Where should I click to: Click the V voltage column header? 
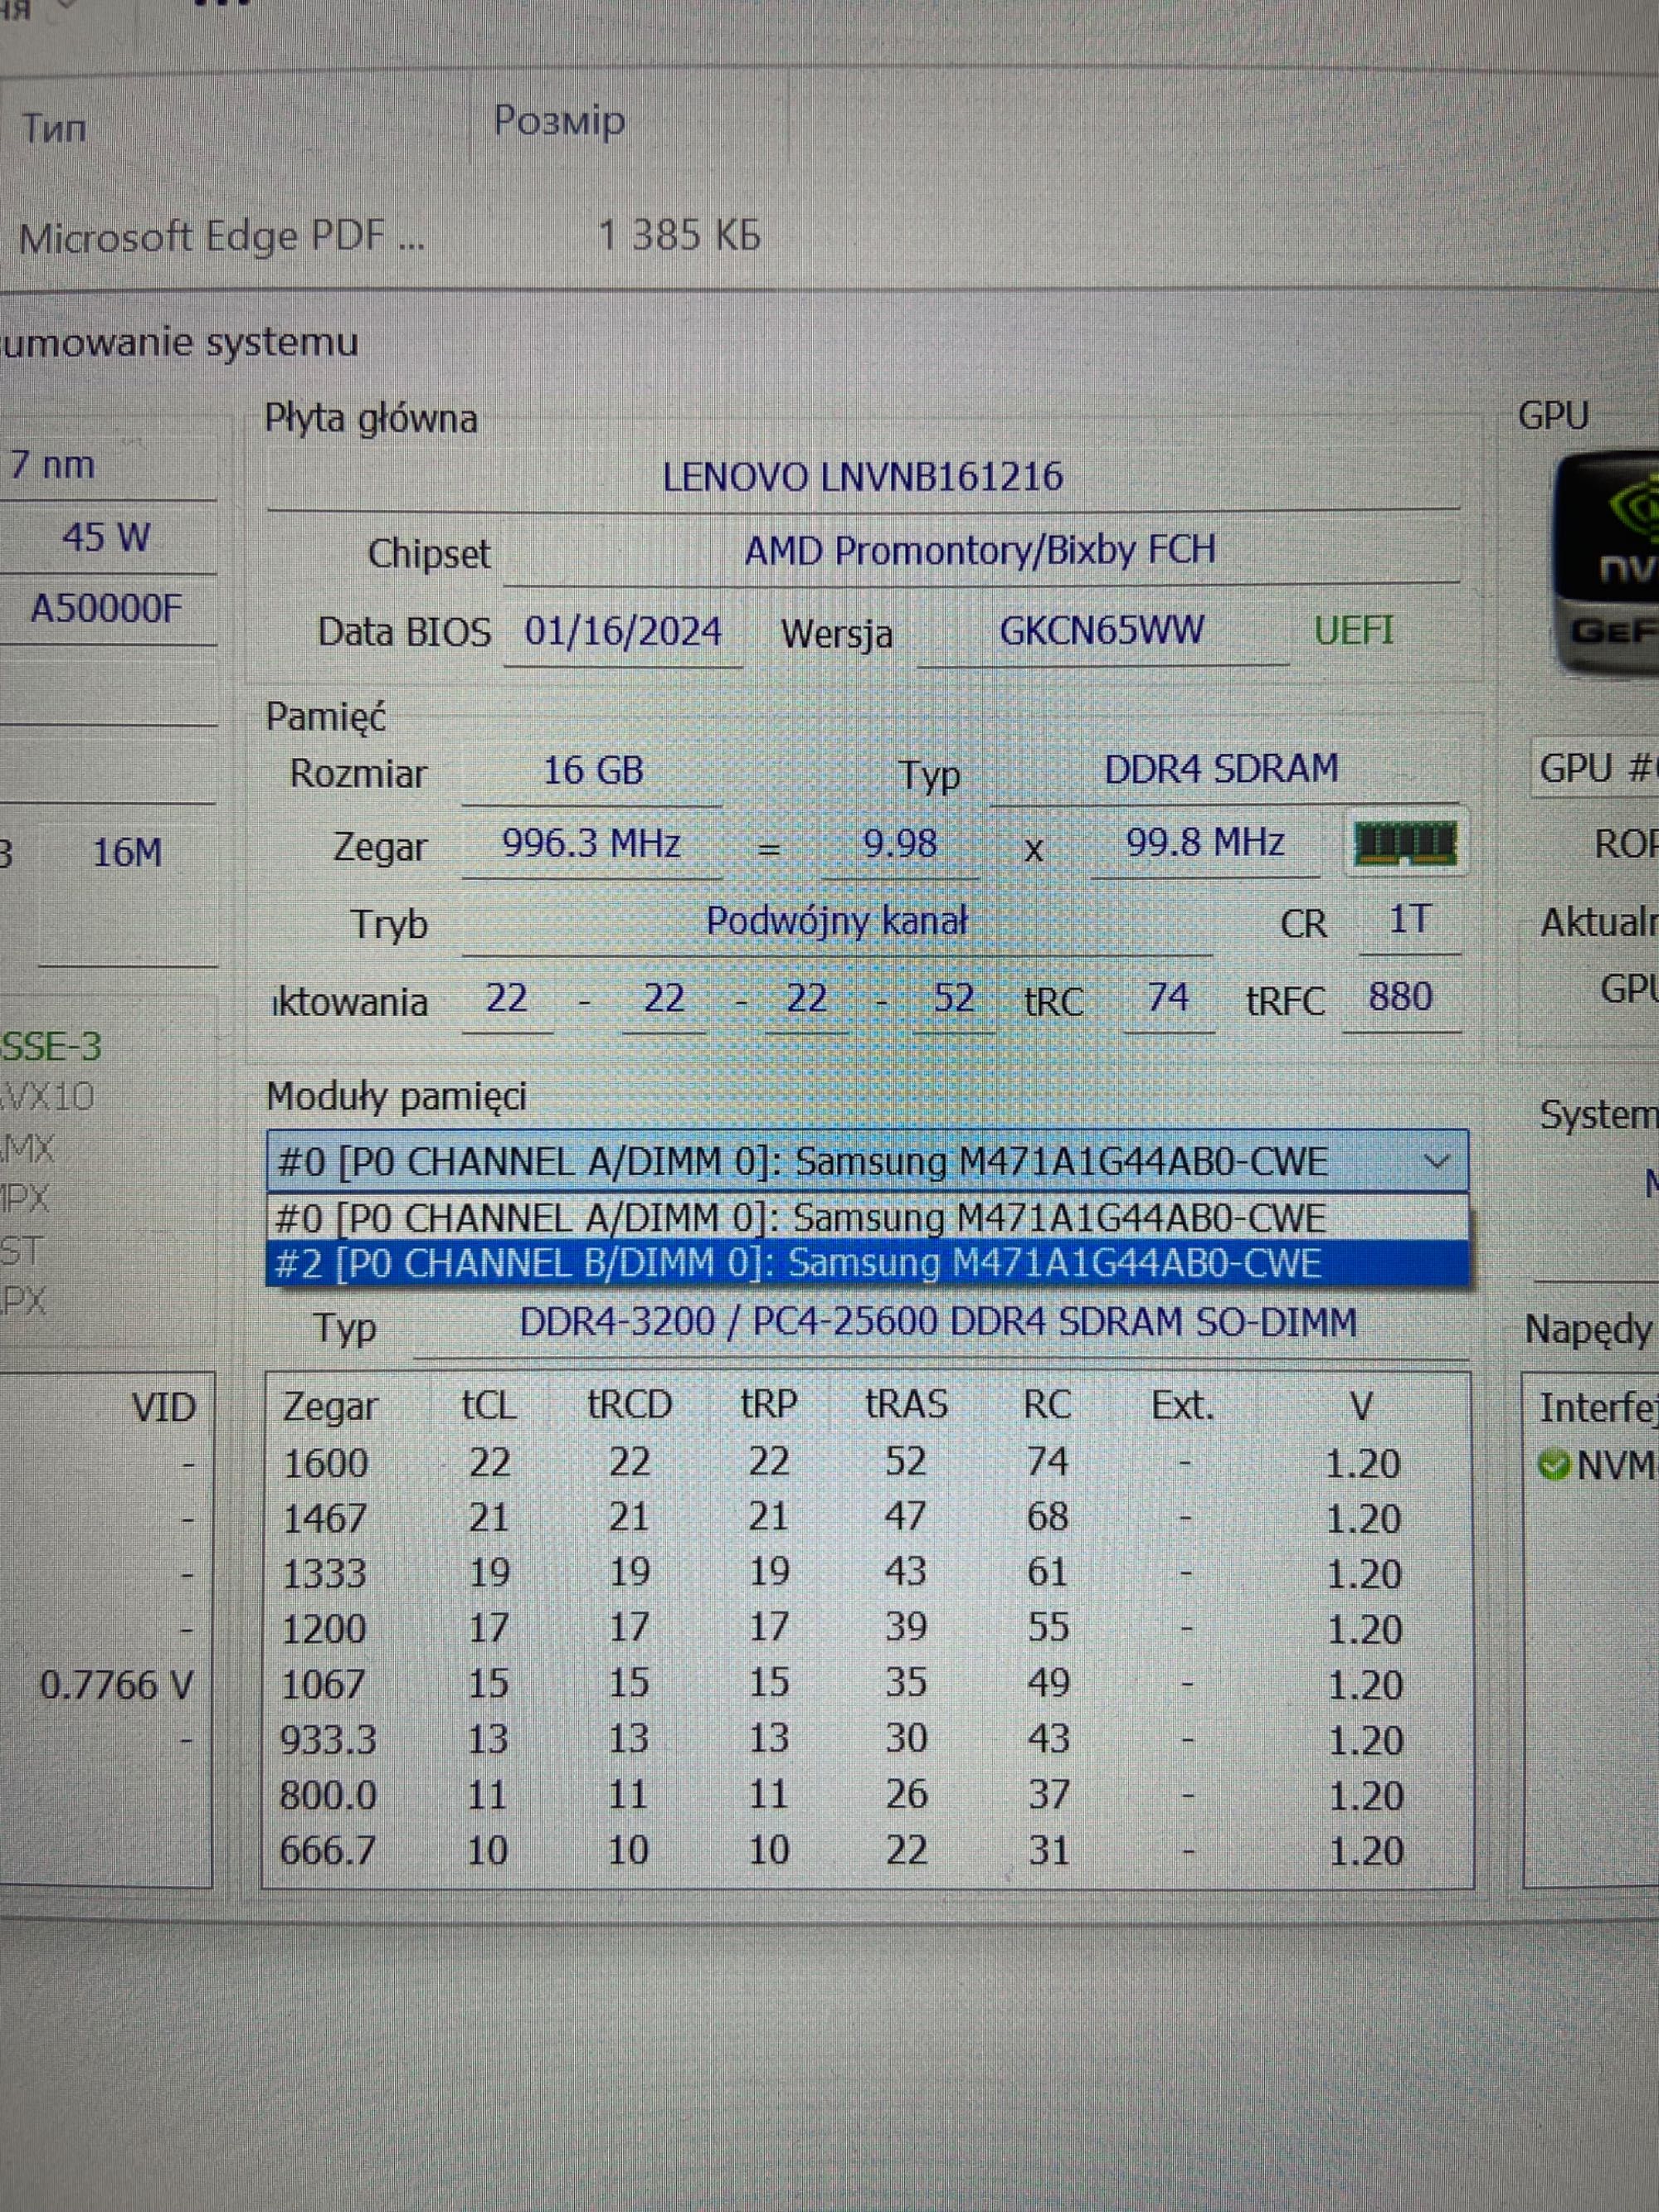point(1361,1407)
